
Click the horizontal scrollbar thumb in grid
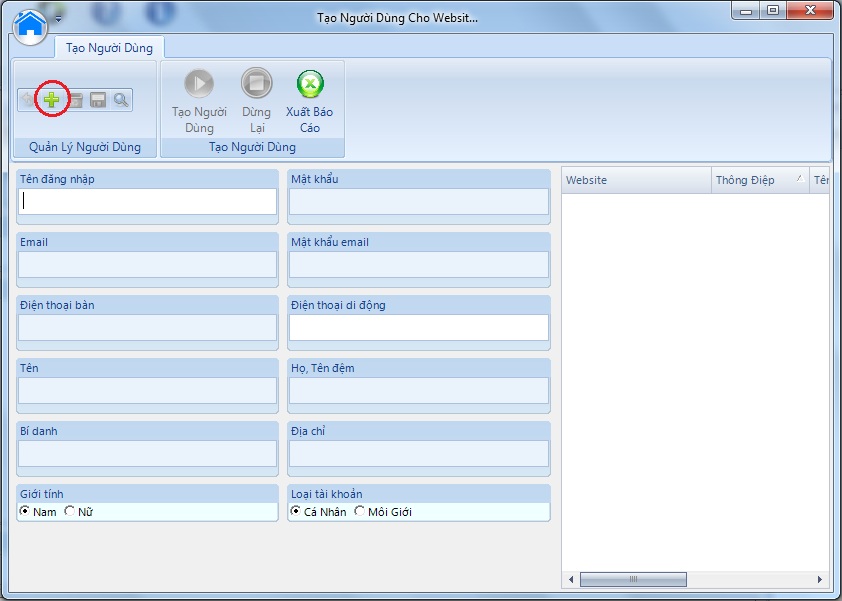pyautogui.click(x=632, y=579)
